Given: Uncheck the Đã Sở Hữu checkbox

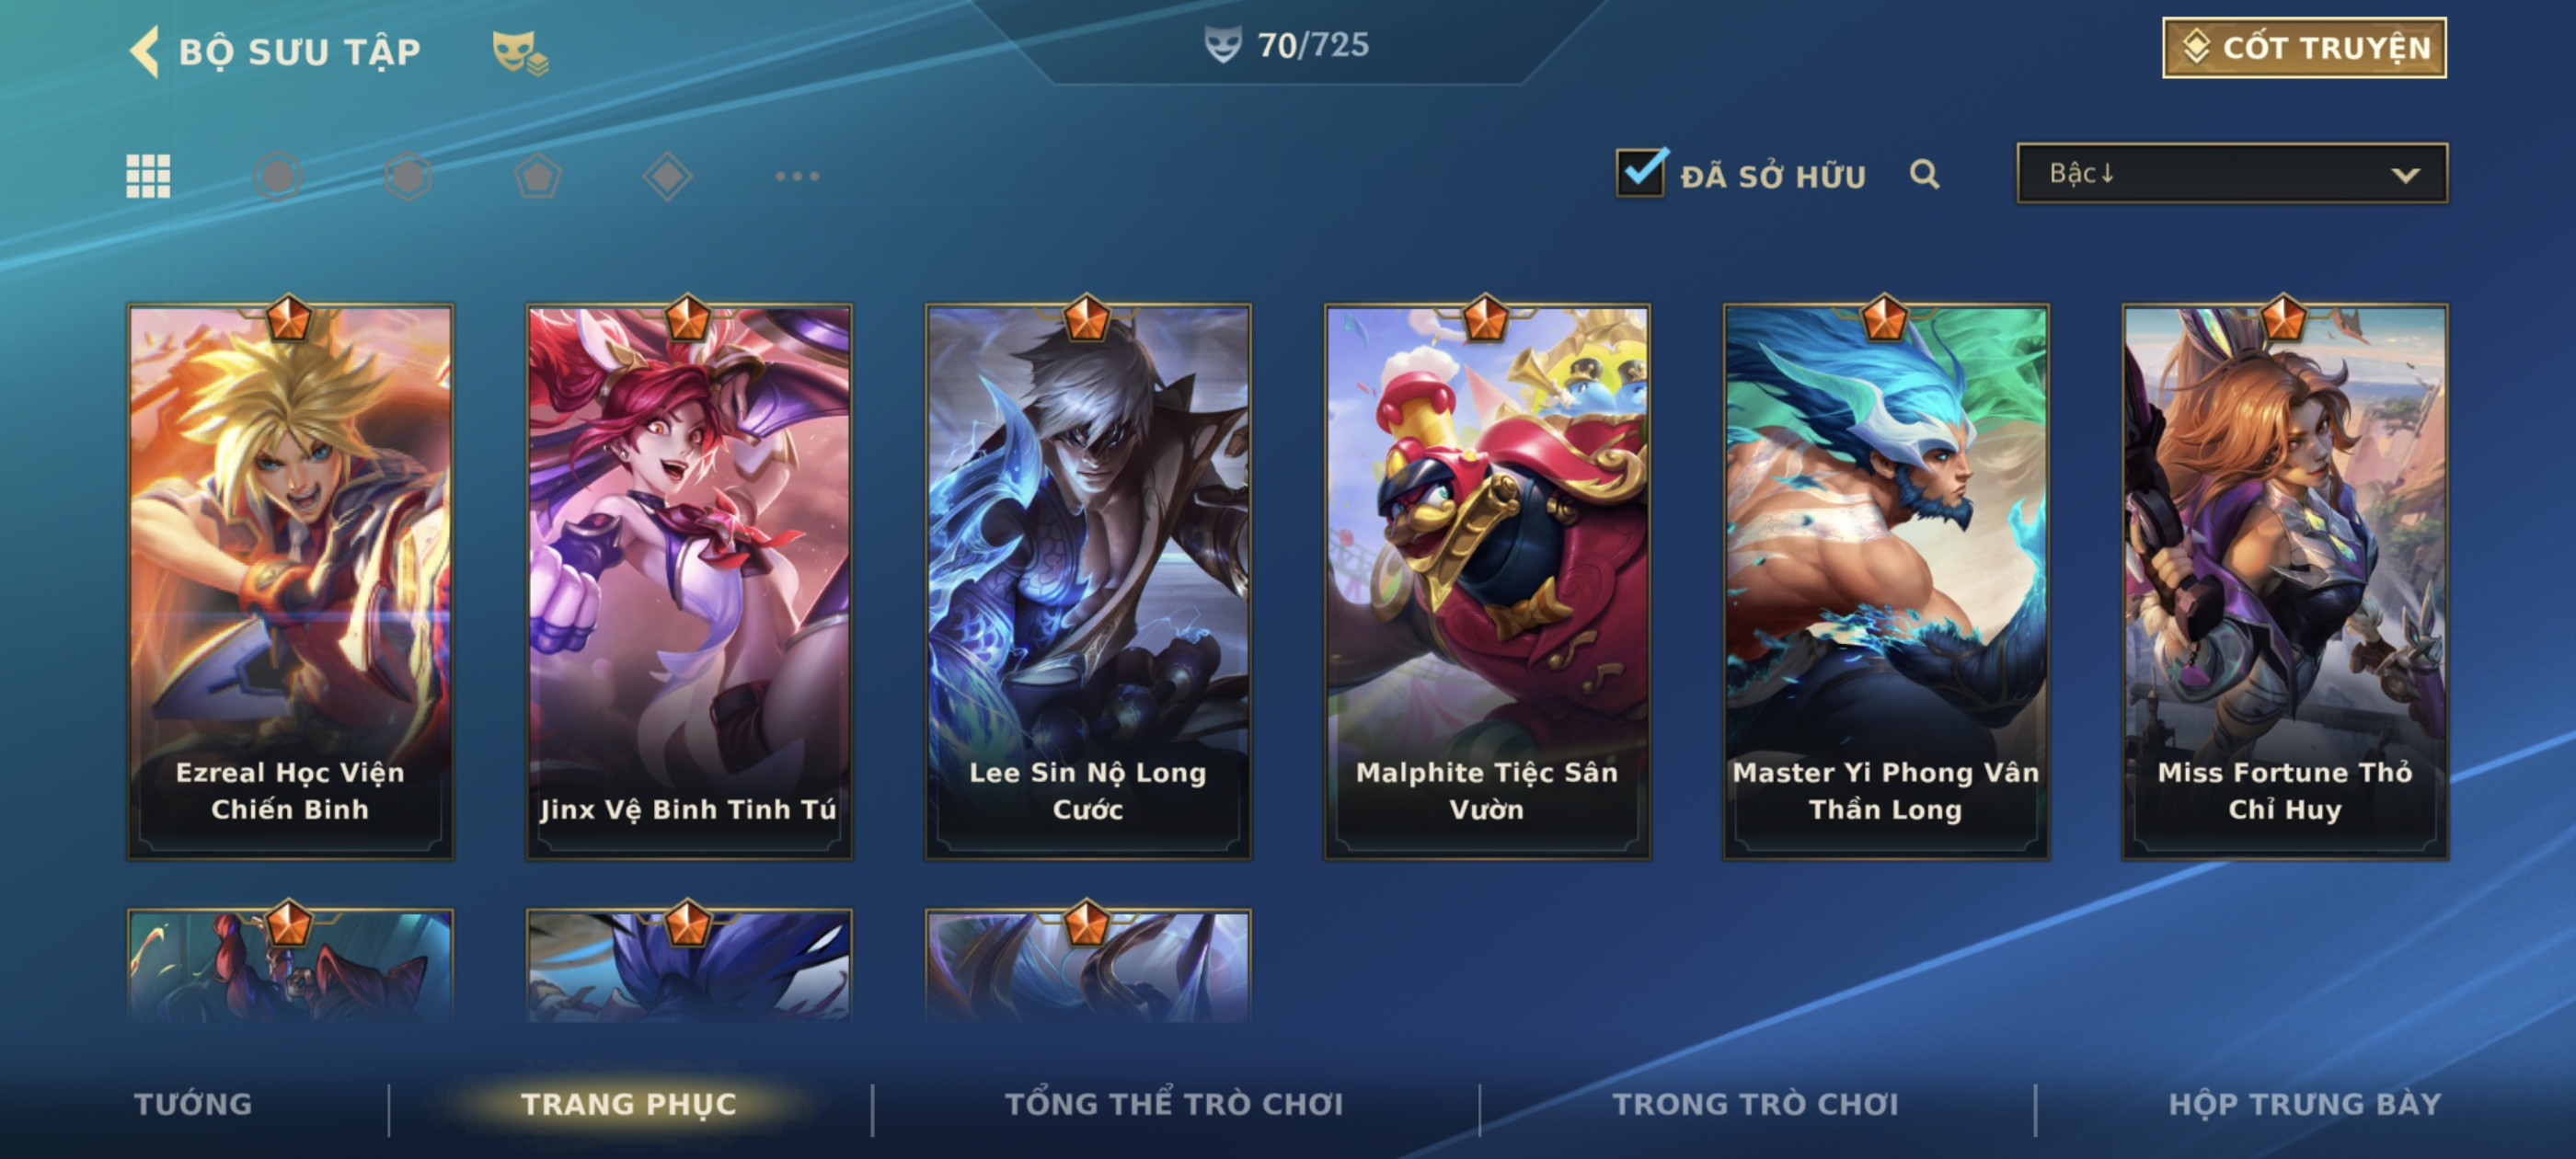Looking at the screenshot, I should point(1641,173).
